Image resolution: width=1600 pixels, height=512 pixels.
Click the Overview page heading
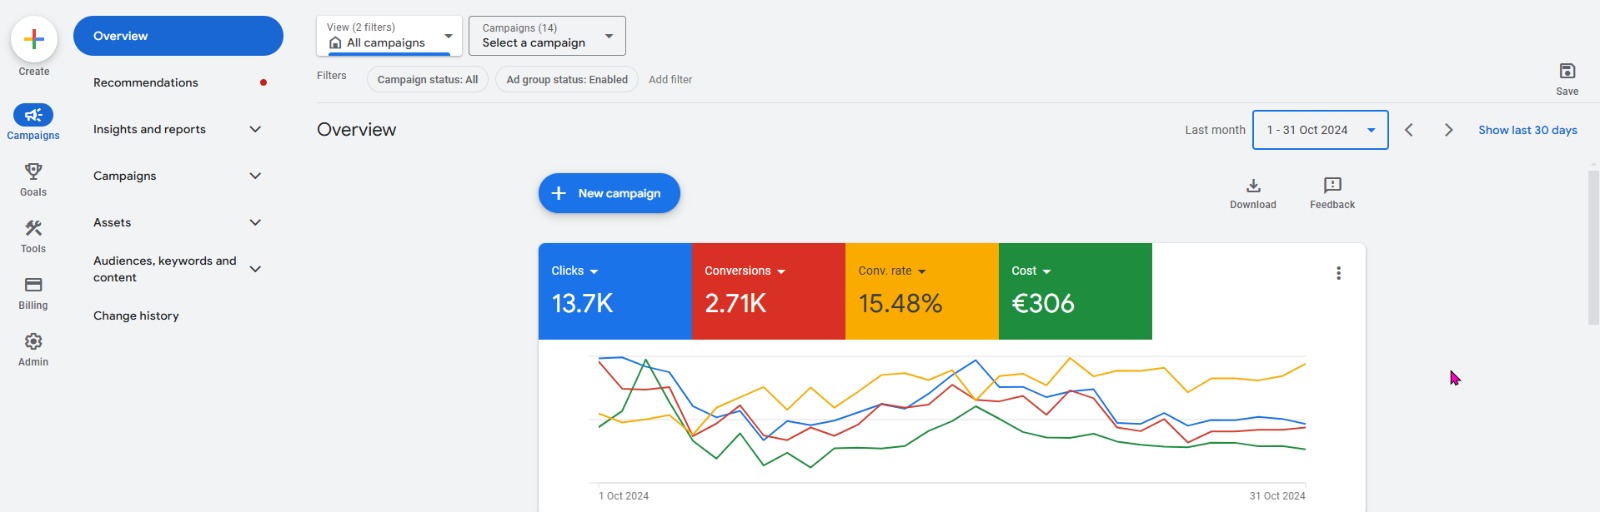[x=356, y=129]
